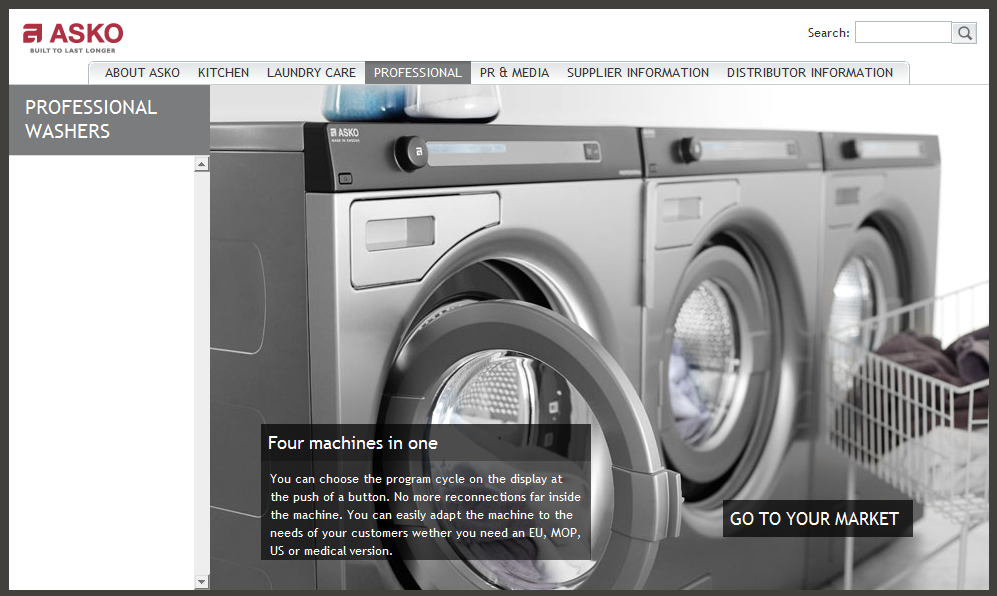
Task: Click the Search: label
Action: tap(829, 33)
